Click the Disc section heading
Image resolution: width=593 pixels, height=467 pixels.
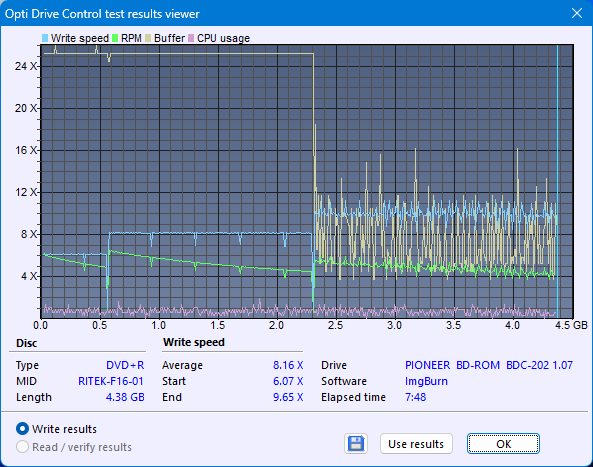26,343
